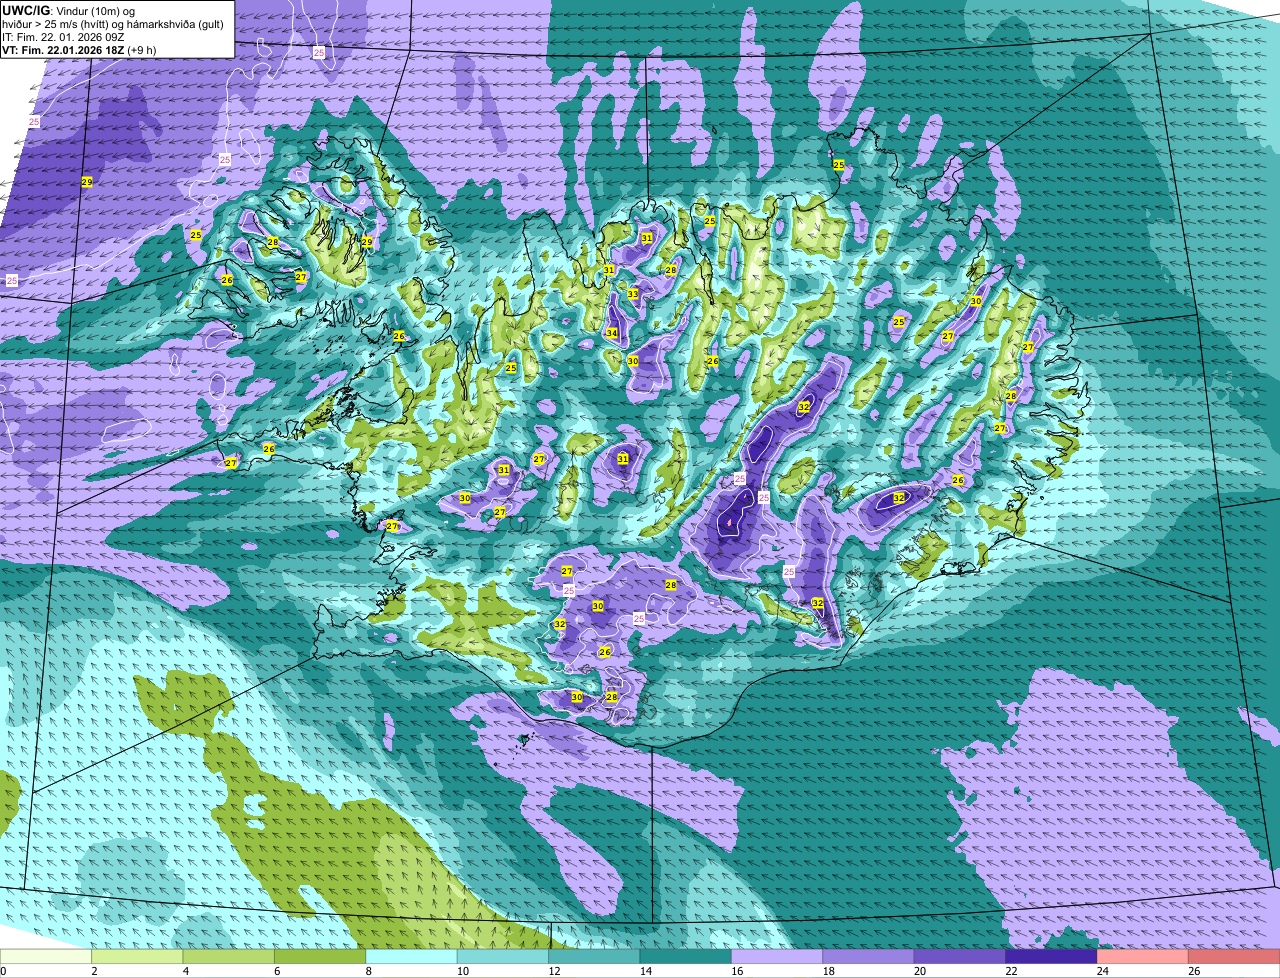This screenshot has height=978, width=1280.
Task: Pick the 10–12 m/s turquoise scale swatch
Action: [x=503, y=956]
